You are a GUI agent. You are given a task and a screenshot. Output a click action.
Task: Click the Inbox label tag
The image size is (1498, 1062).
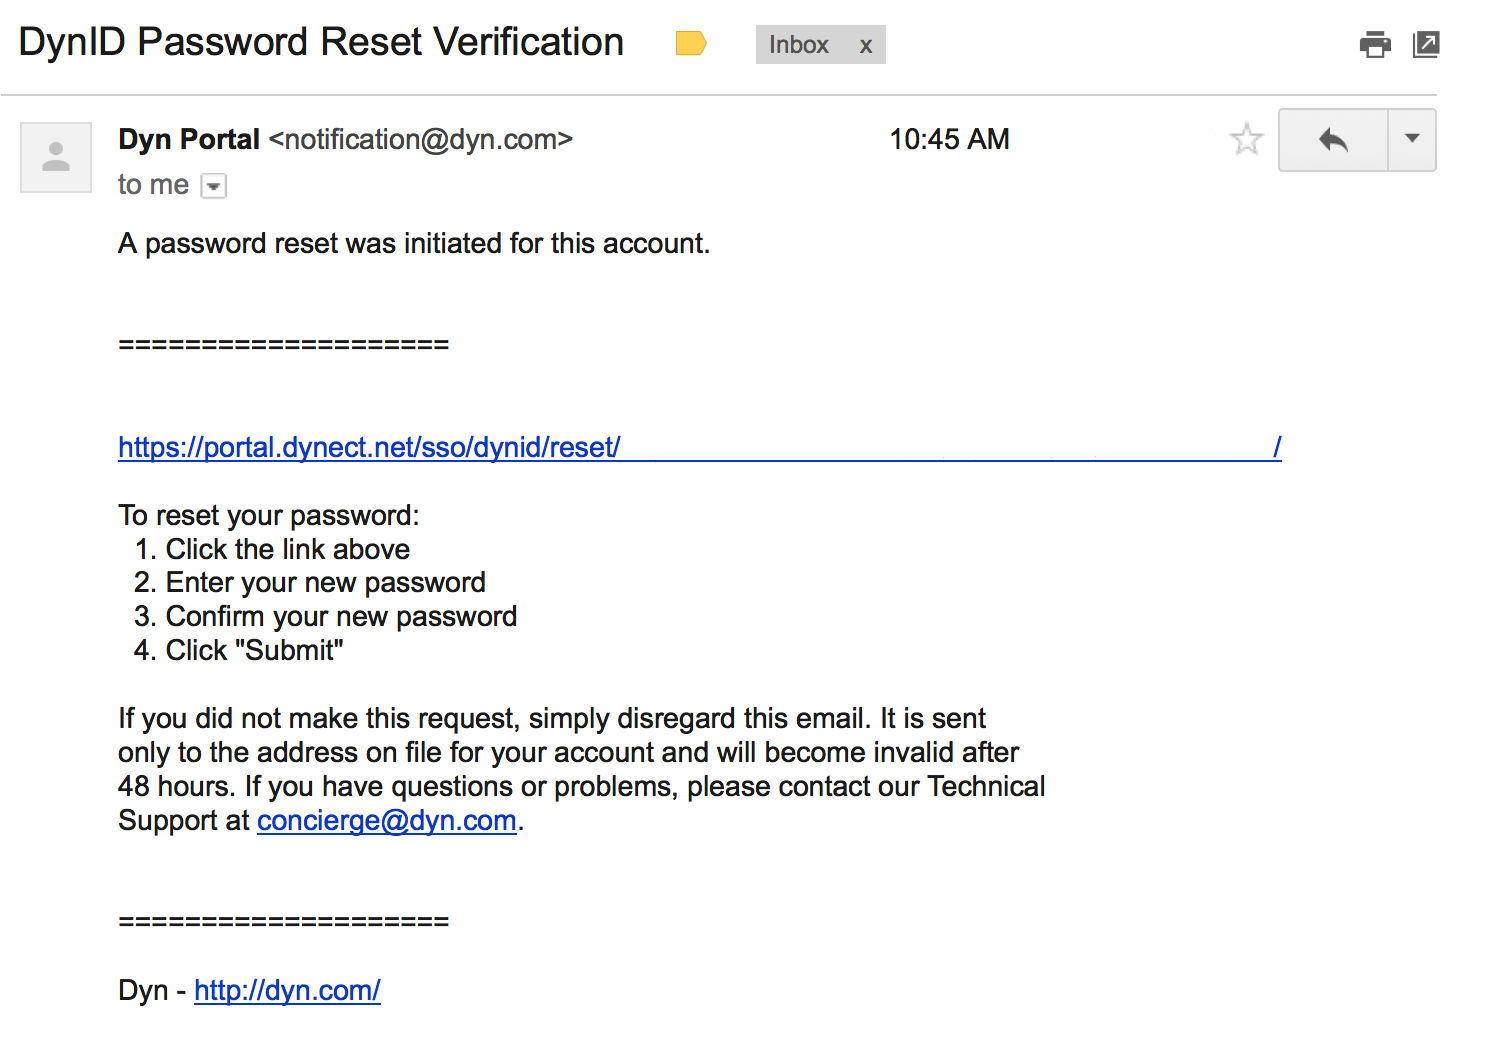point(798,45)
